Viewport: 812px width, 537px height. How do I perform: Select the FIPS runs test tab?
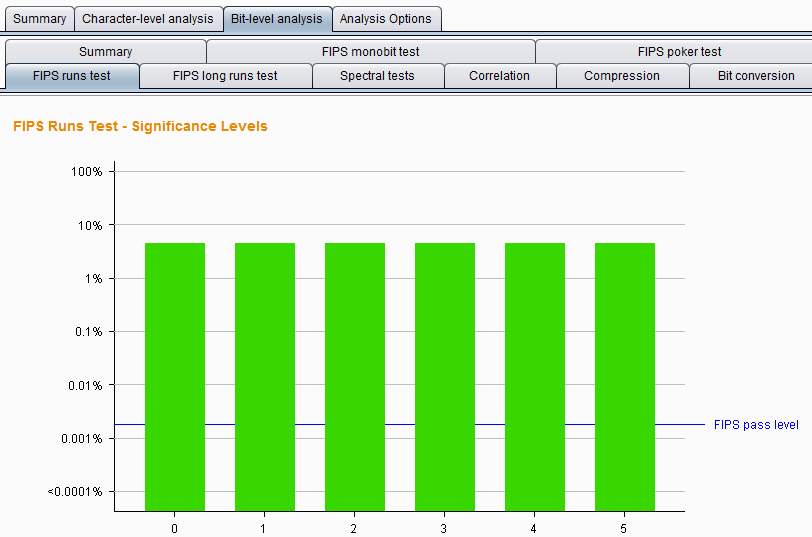(x=71, y=76)
